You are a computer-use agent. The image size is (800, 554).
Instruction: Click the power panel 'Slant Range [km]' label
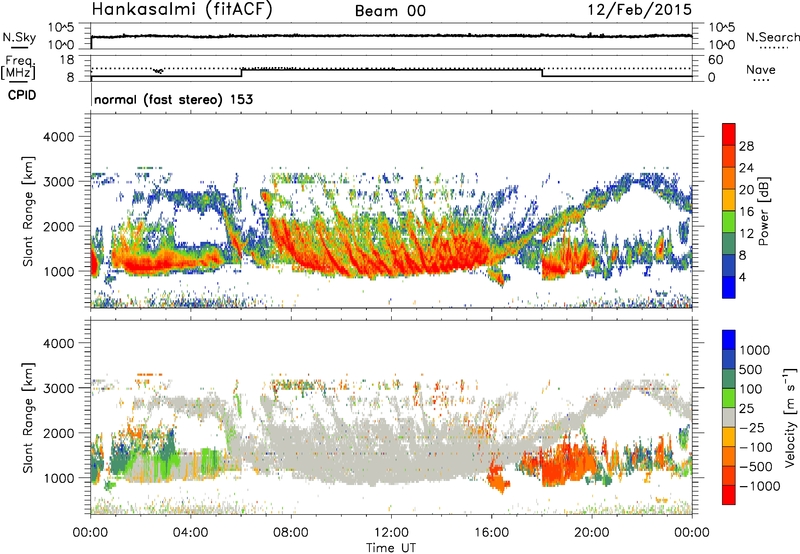tap(28, 211)
